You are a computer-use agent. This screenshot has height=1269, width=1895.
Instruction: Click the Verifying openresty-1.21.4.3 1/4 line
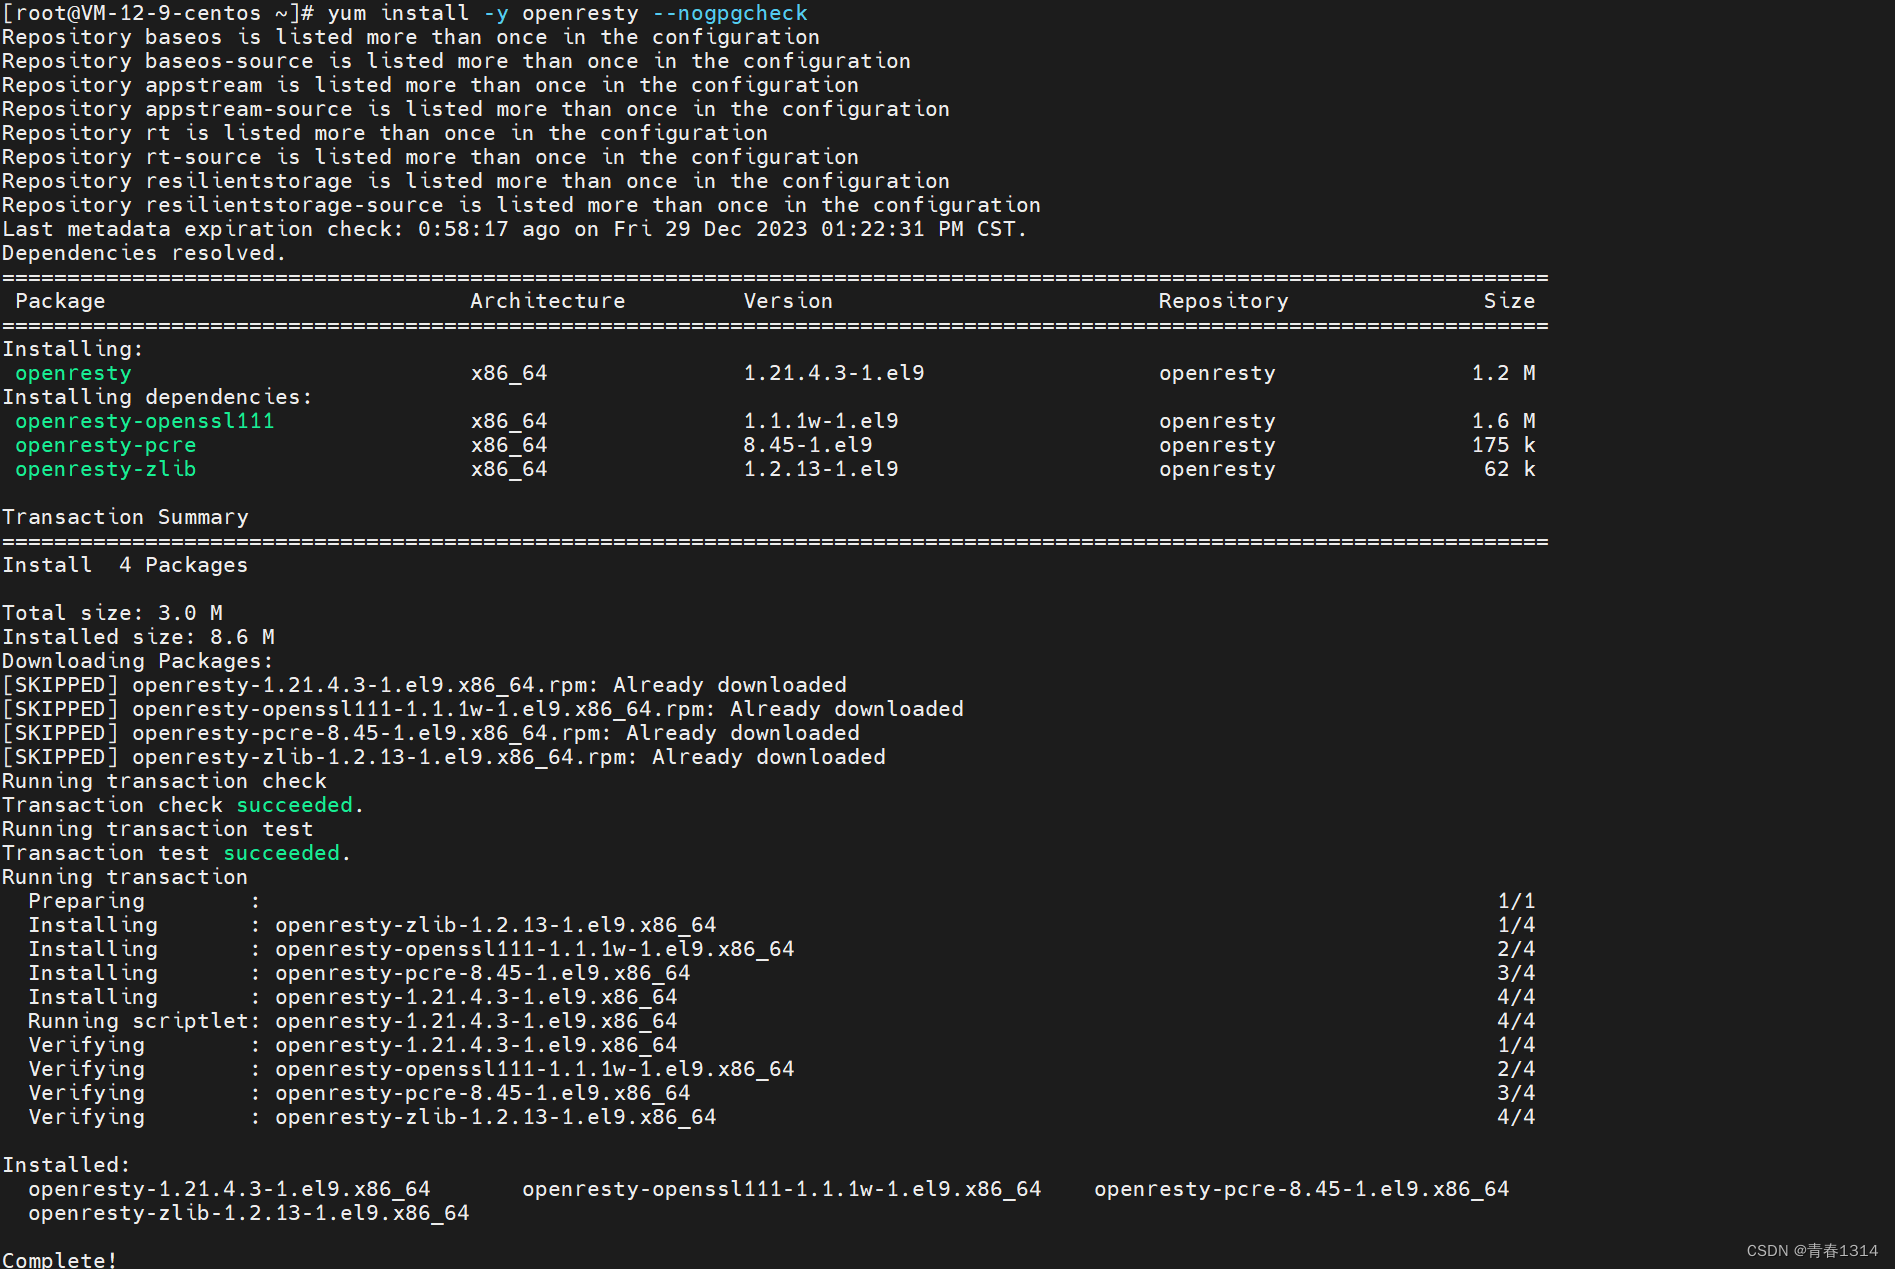tap(782, 1045)
